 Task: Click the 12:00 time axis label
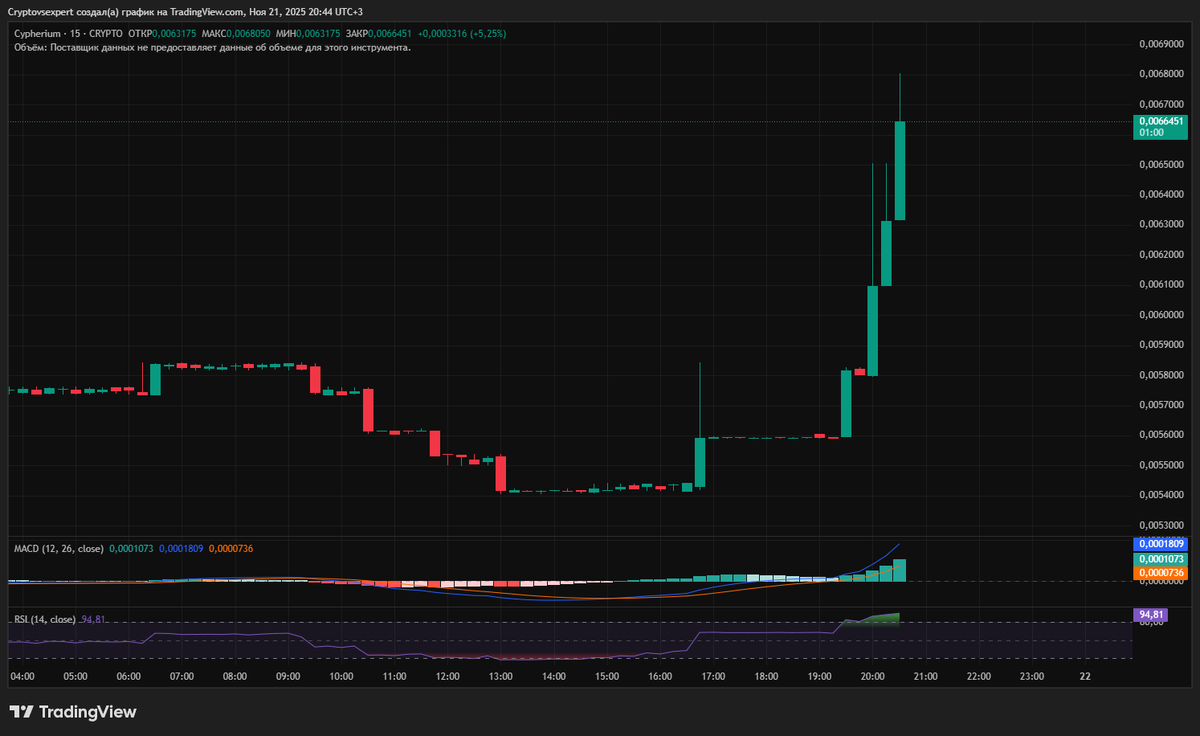[x=447, y=676]
